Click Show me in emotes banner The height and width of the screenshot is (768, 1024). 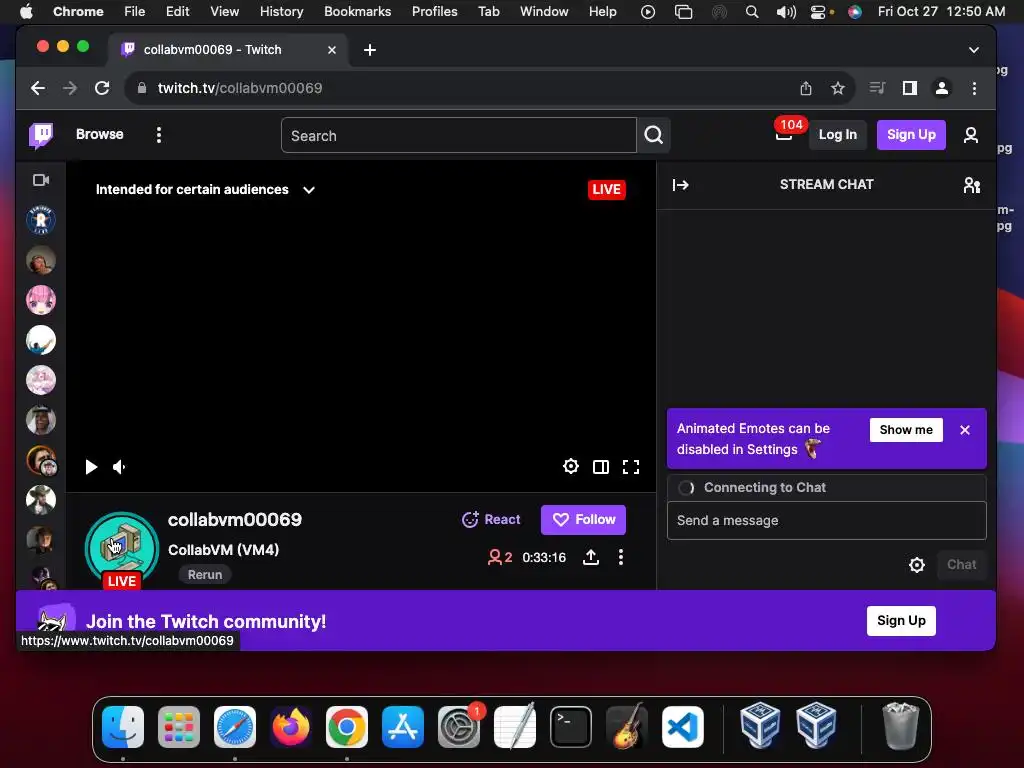pyautogui.click(x=906, y=430)
